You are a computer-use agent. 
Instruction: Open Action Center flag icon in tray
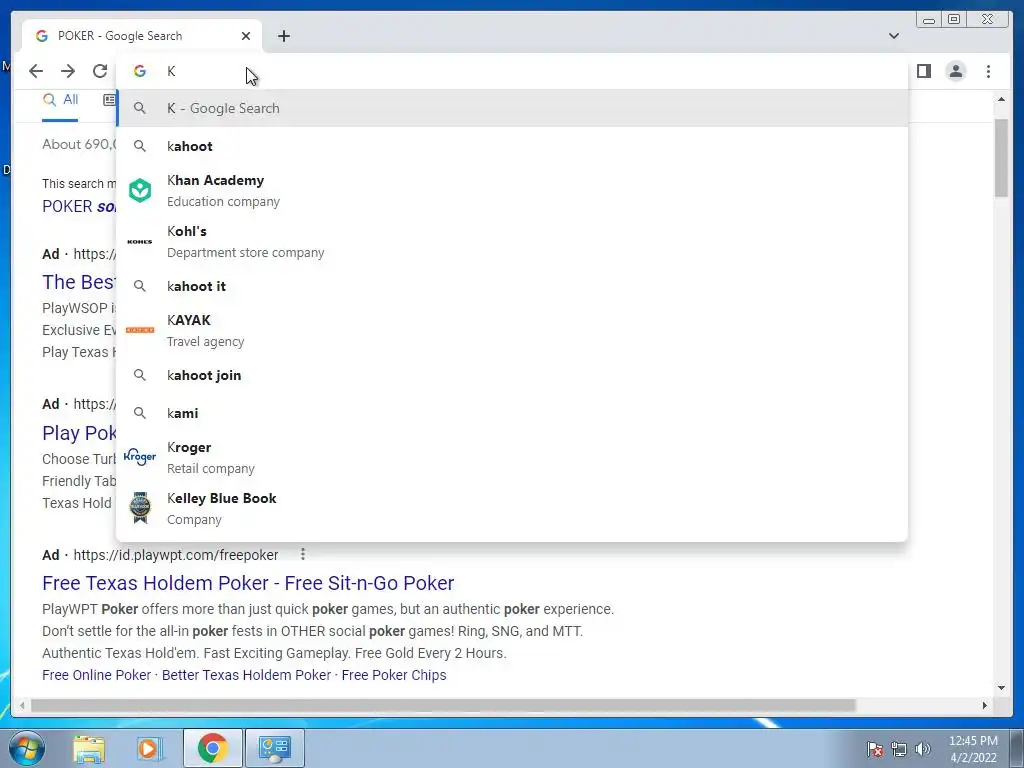[x=875, y=748]
